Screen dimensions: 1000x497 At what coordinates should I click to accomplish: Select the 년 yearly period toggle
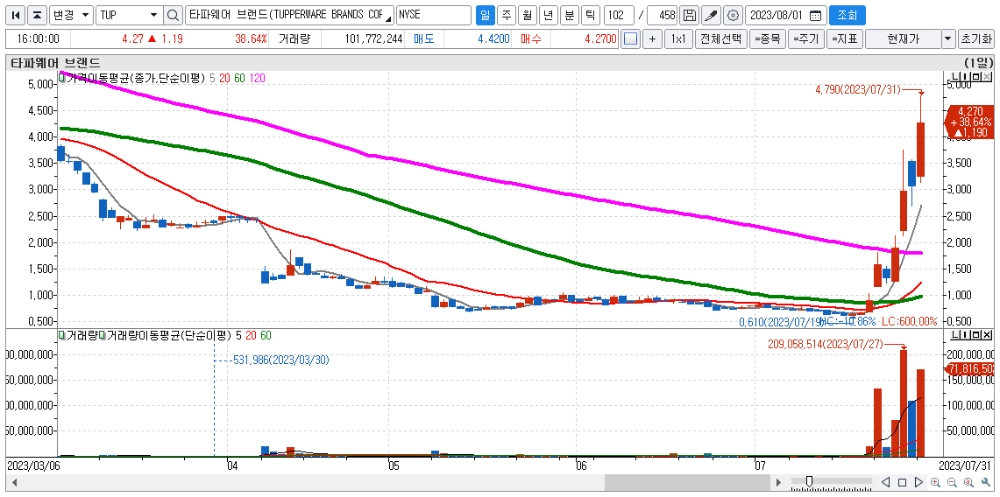[548, 15]
